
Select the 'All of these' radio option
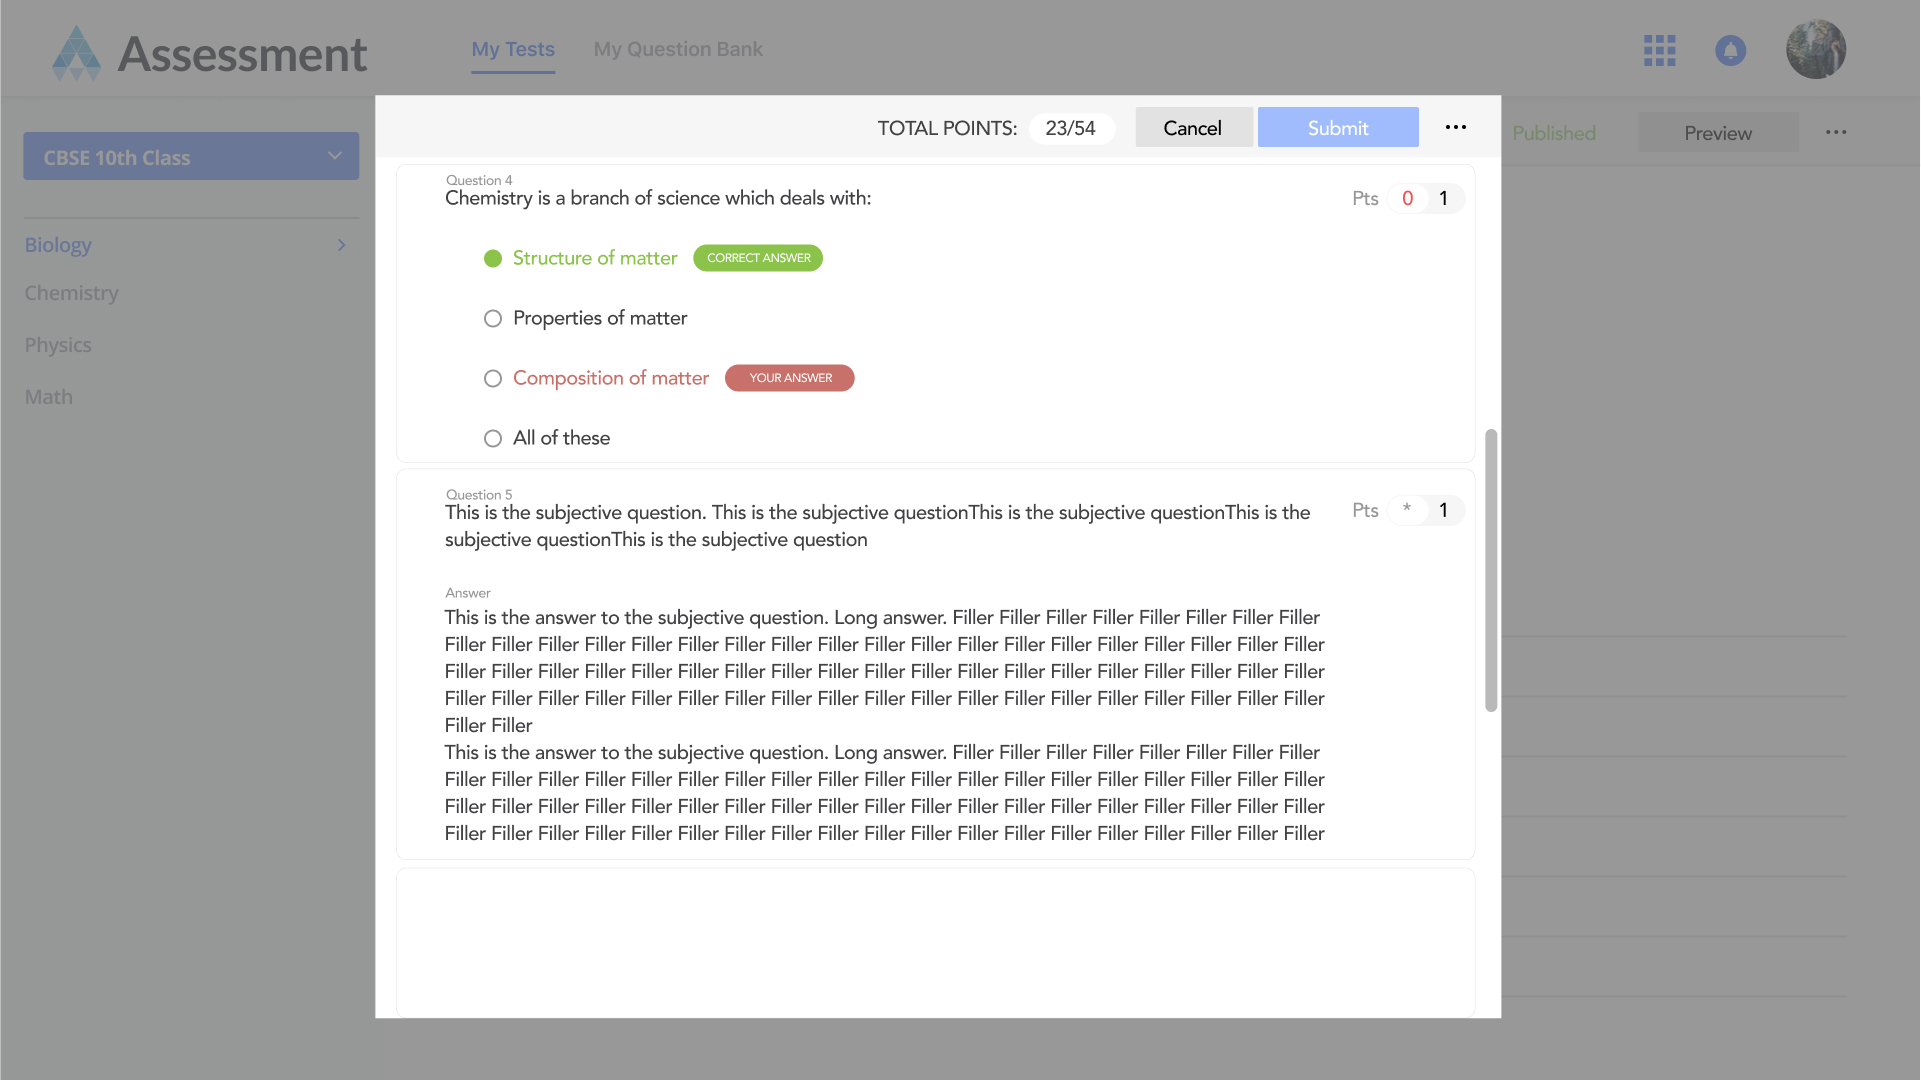click(492, 438)
